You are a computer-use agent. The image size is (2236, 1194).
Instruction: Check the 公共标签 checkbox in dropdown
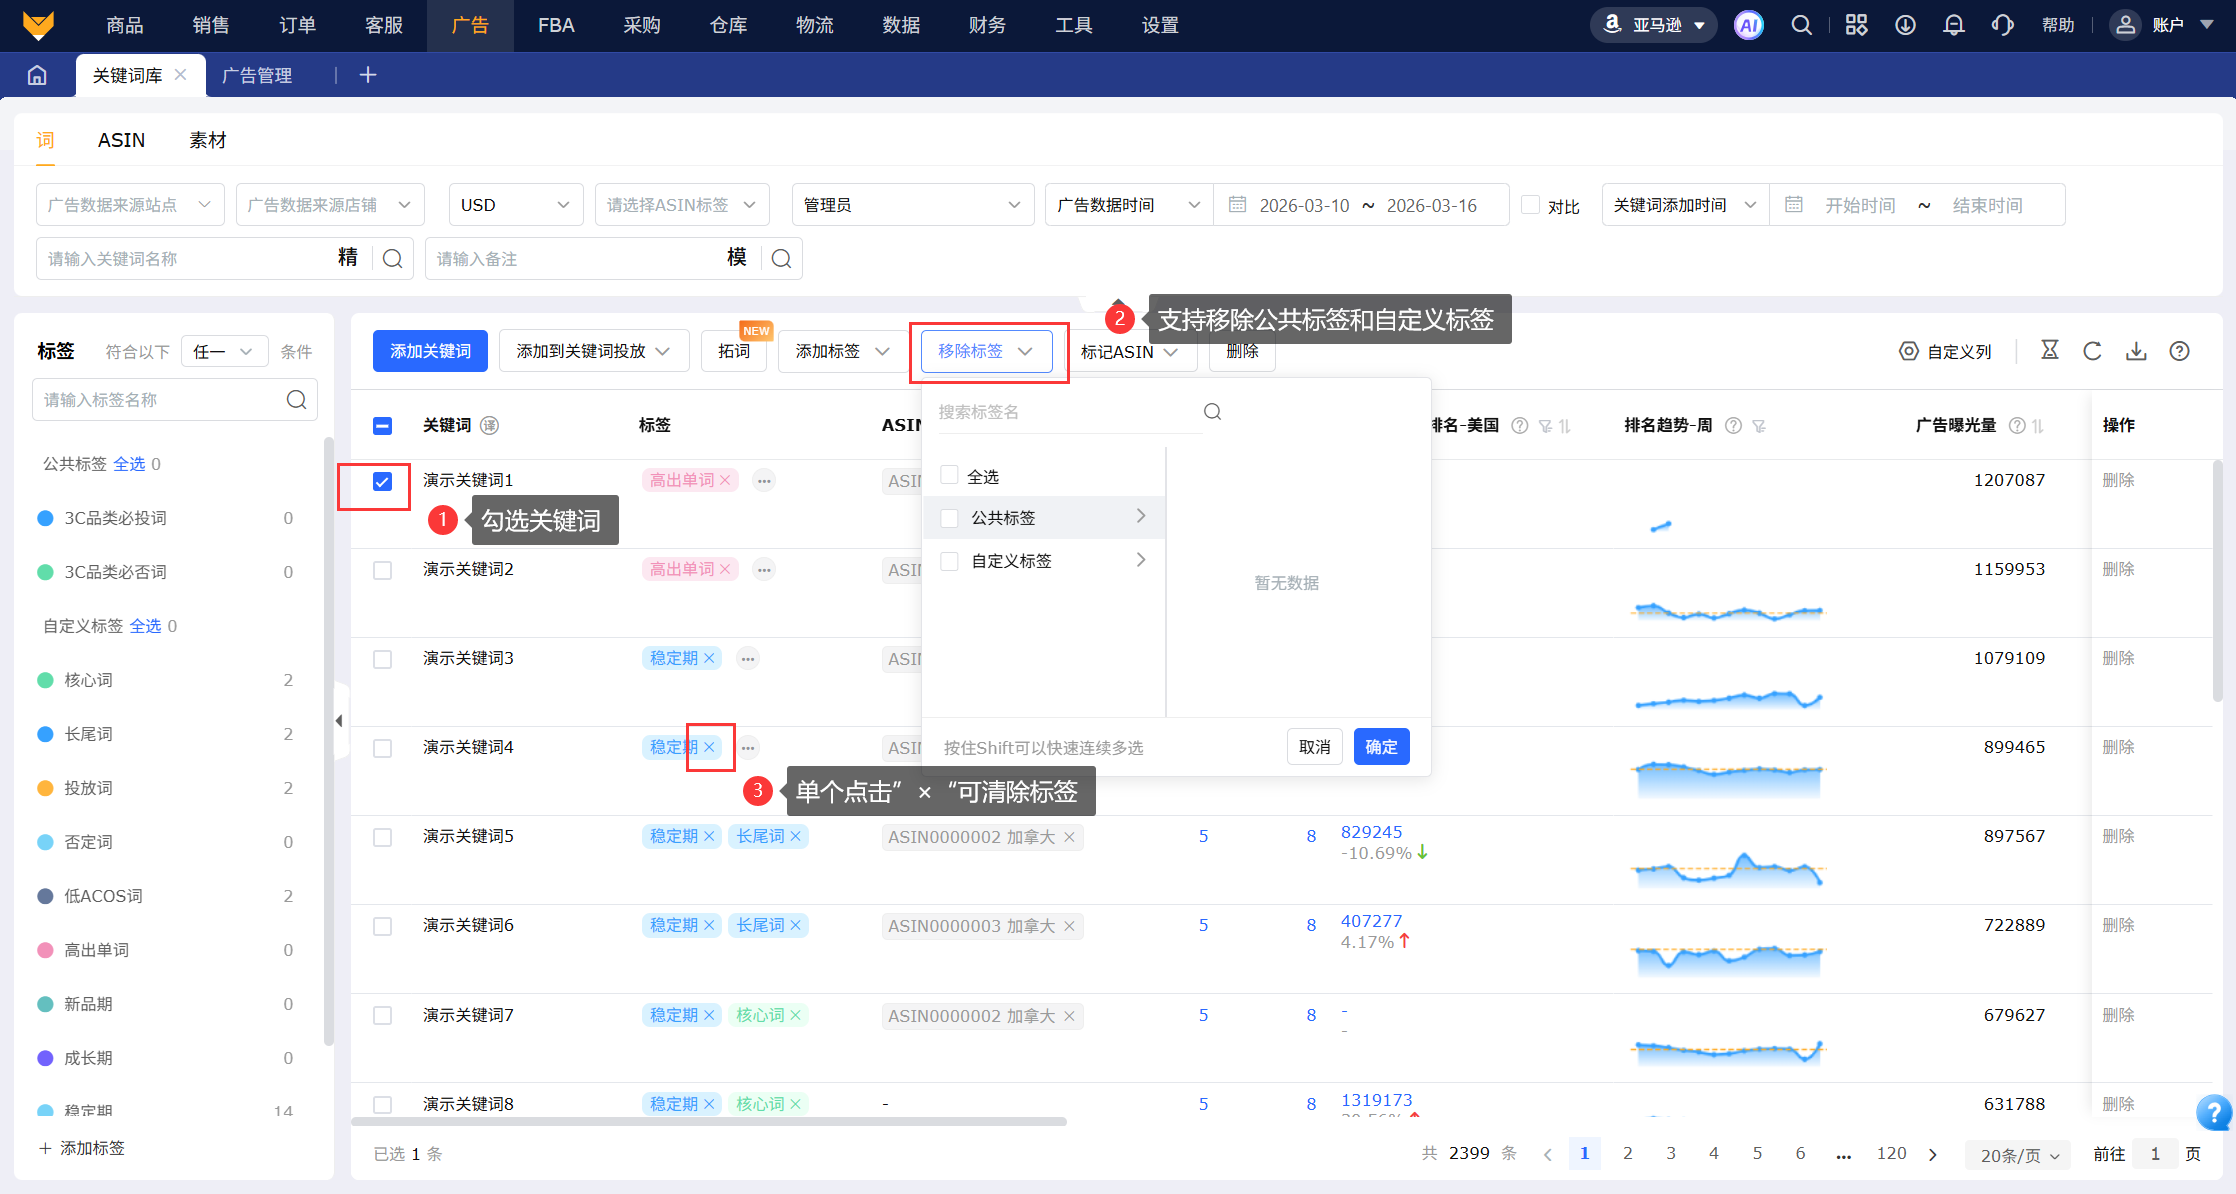pyautogui.click(x=950, y=518)
